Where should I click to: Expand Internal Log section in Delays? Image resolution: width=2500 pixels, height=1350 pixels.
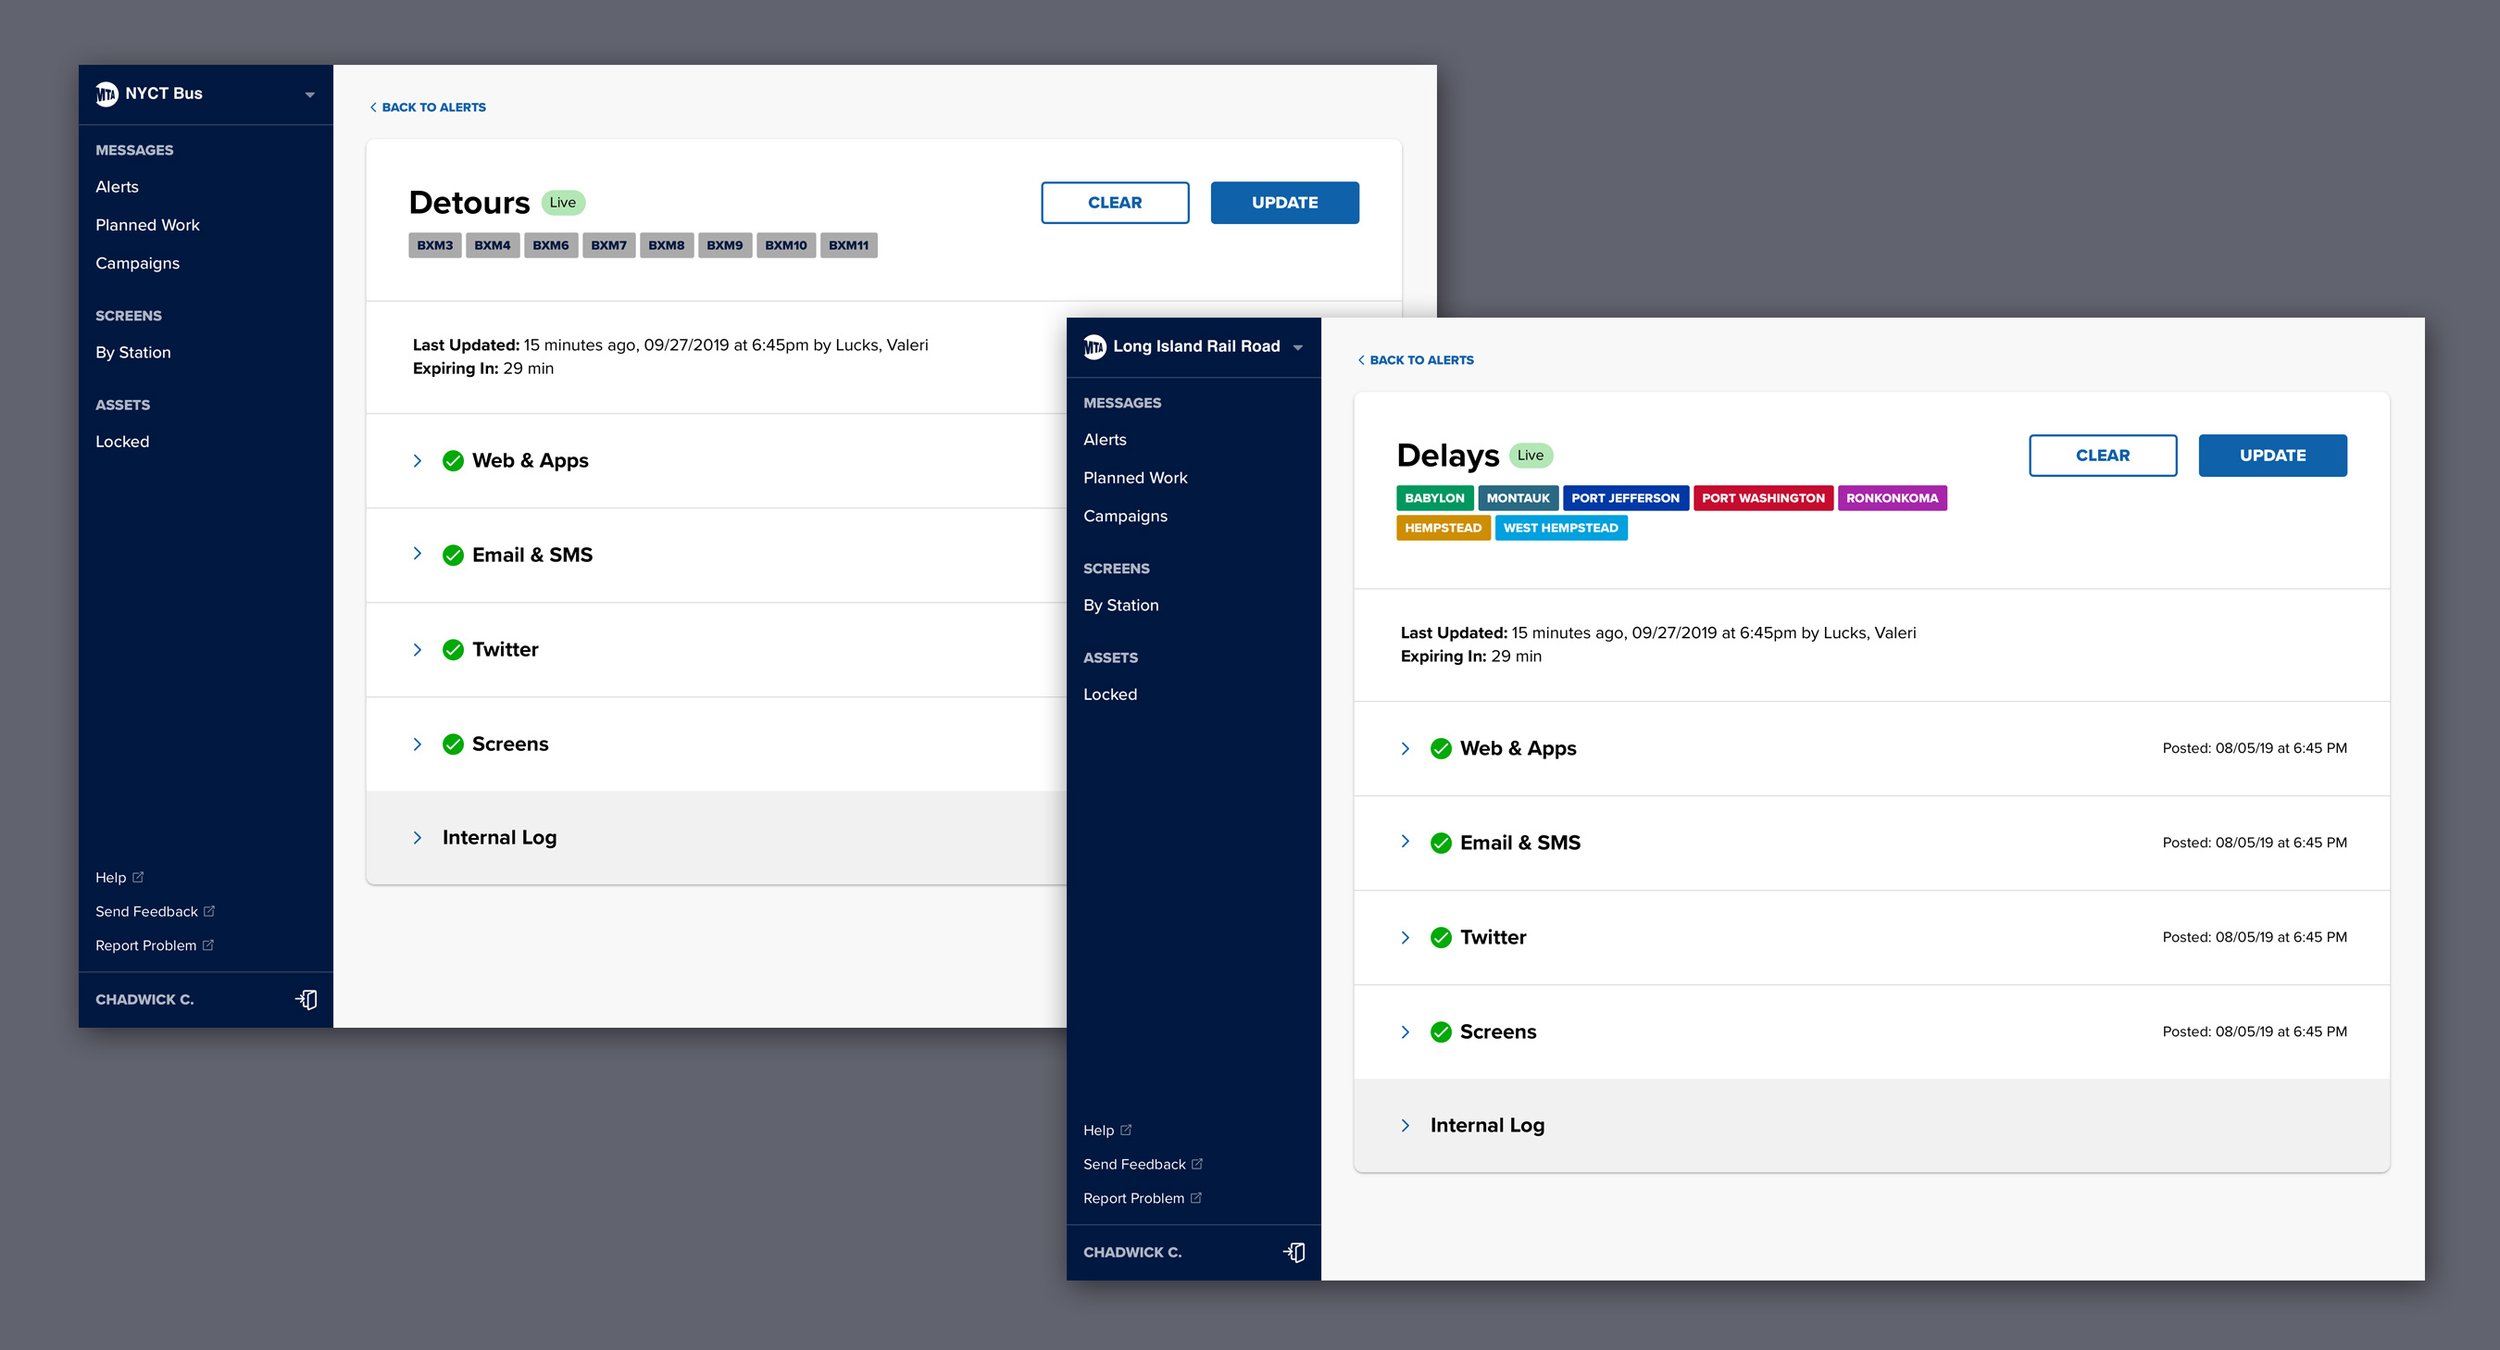[x=1405, y=1126]
